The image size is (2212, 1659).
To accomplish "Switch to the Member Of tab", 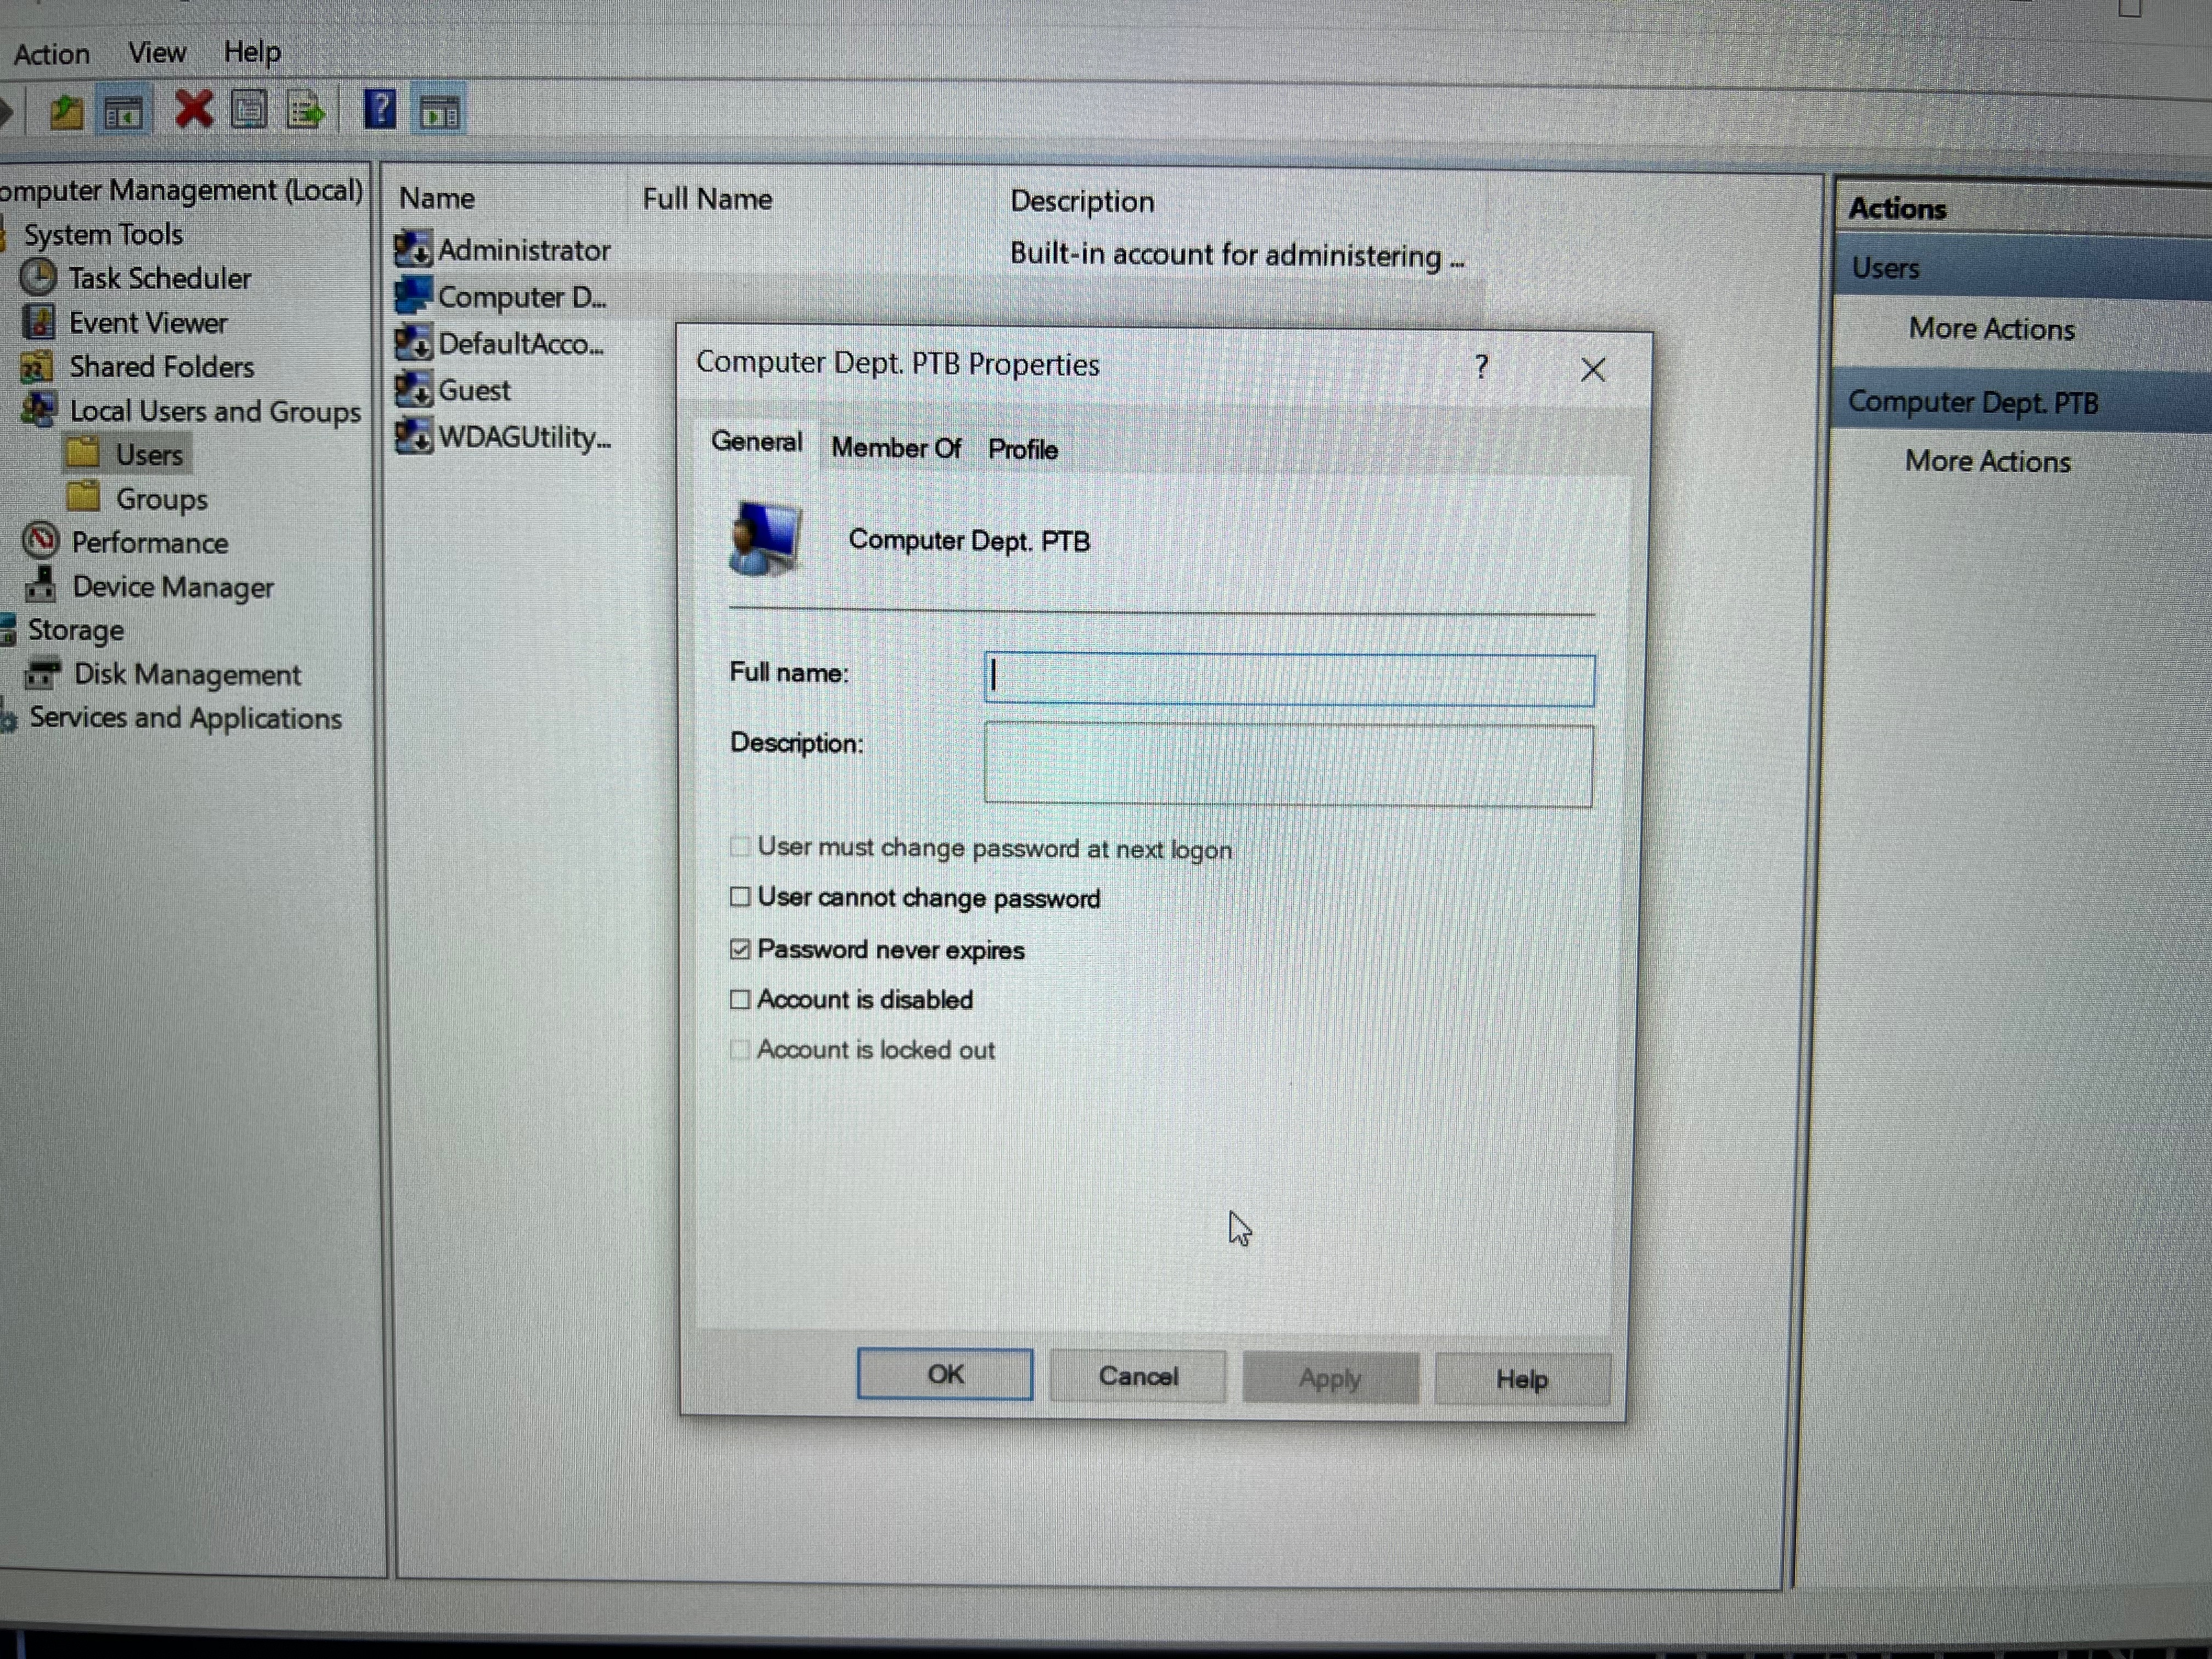I will 895,448.
